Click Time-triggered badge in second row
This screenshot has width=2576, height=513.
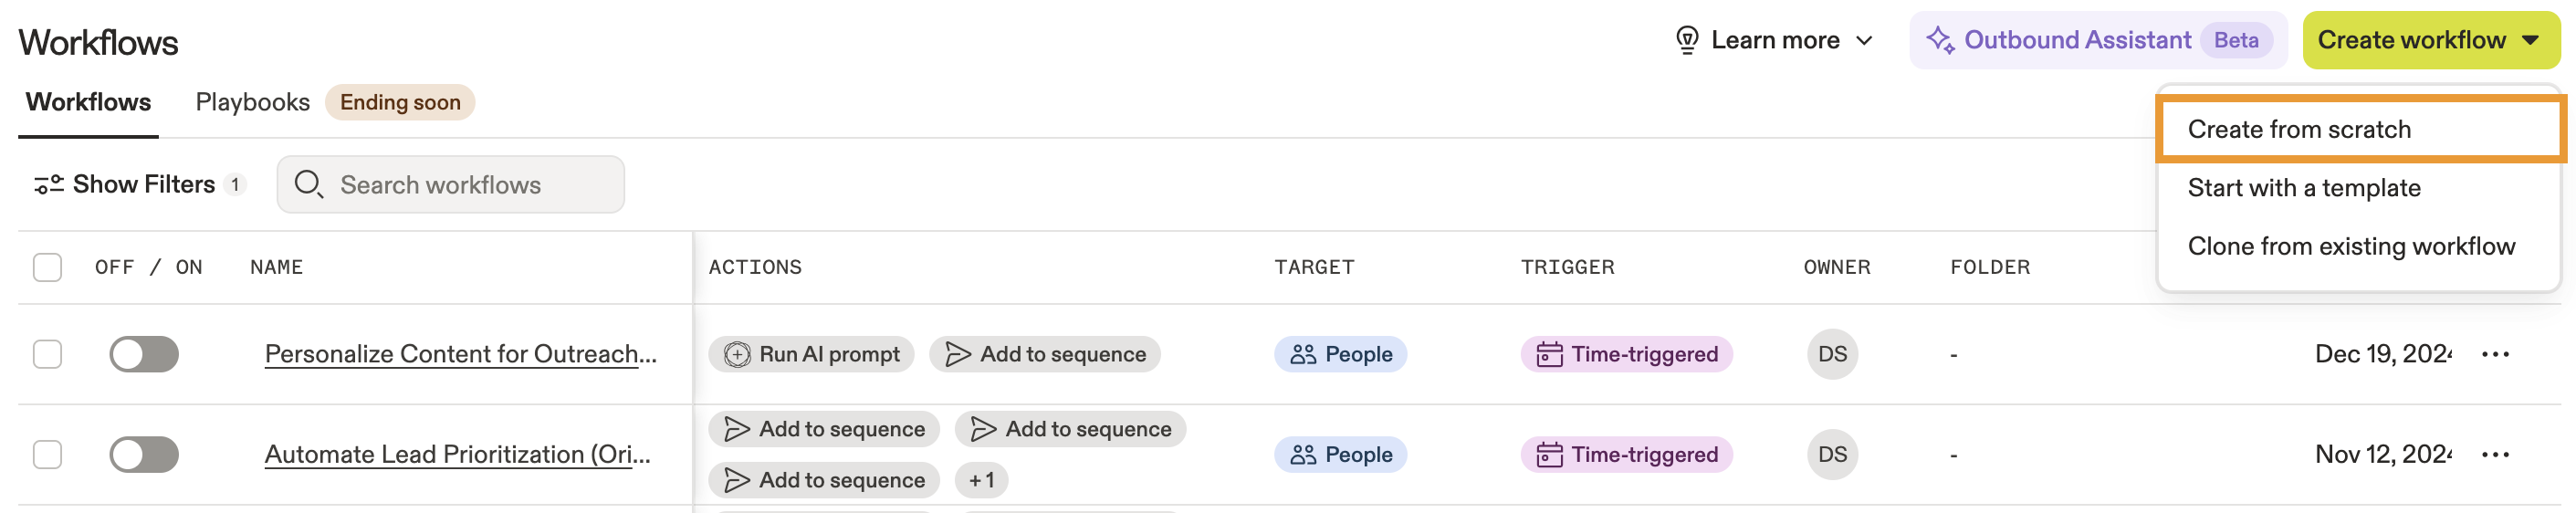click(x=1626, y=455)
